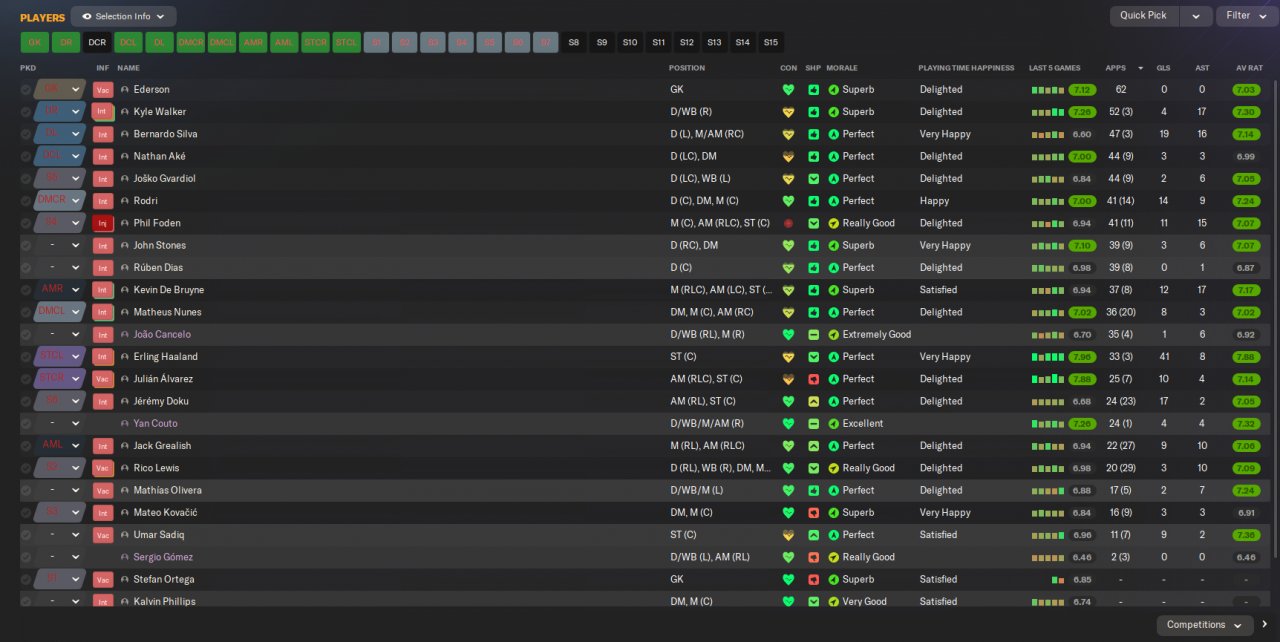The width and height of the screenshot is (1280, 642).
Task: Click Ederson's last 5 games form bars
Action: coord(1048,90)
